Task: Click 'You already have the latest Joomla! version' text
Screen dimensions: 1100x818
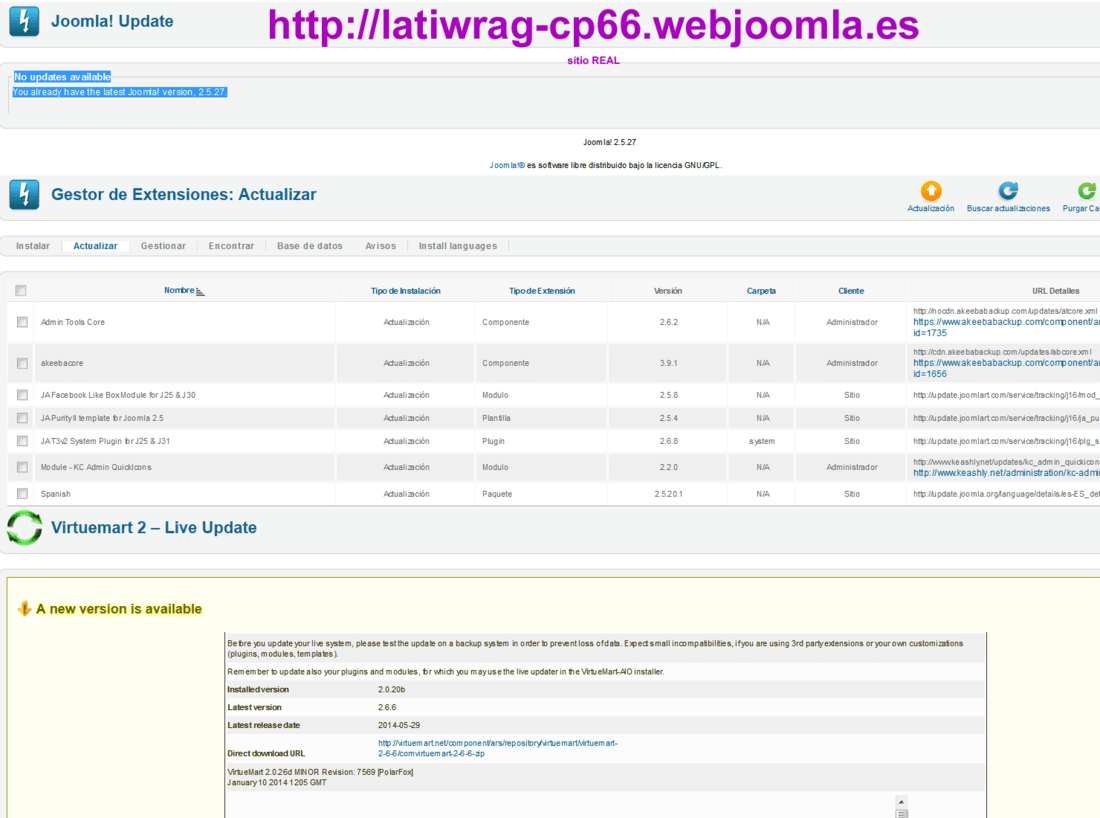Action: [119, 92]
